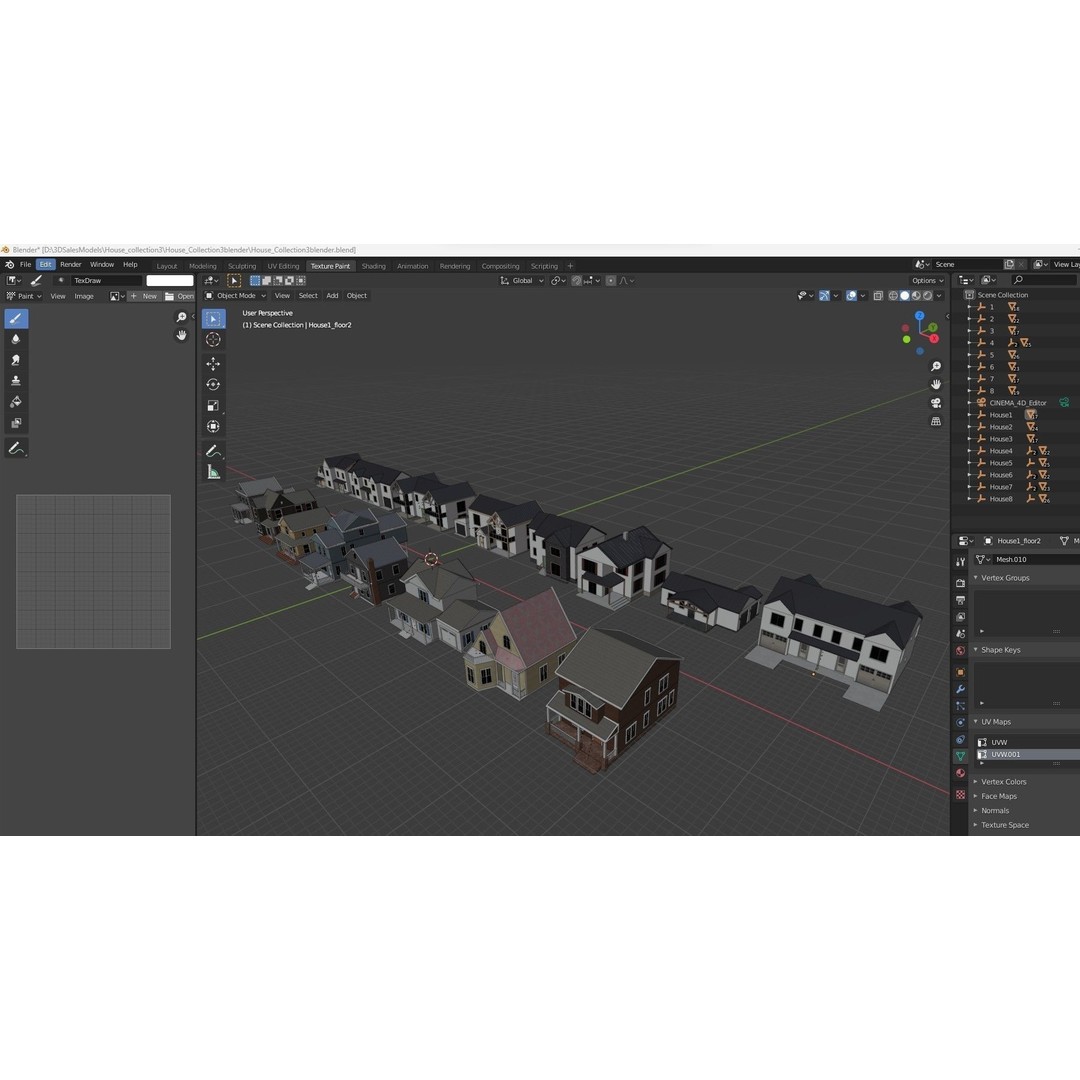Select the UVW.001 UV map entry
The height and width of the screenshot is (1080, 1080).
coord(1028,754)
